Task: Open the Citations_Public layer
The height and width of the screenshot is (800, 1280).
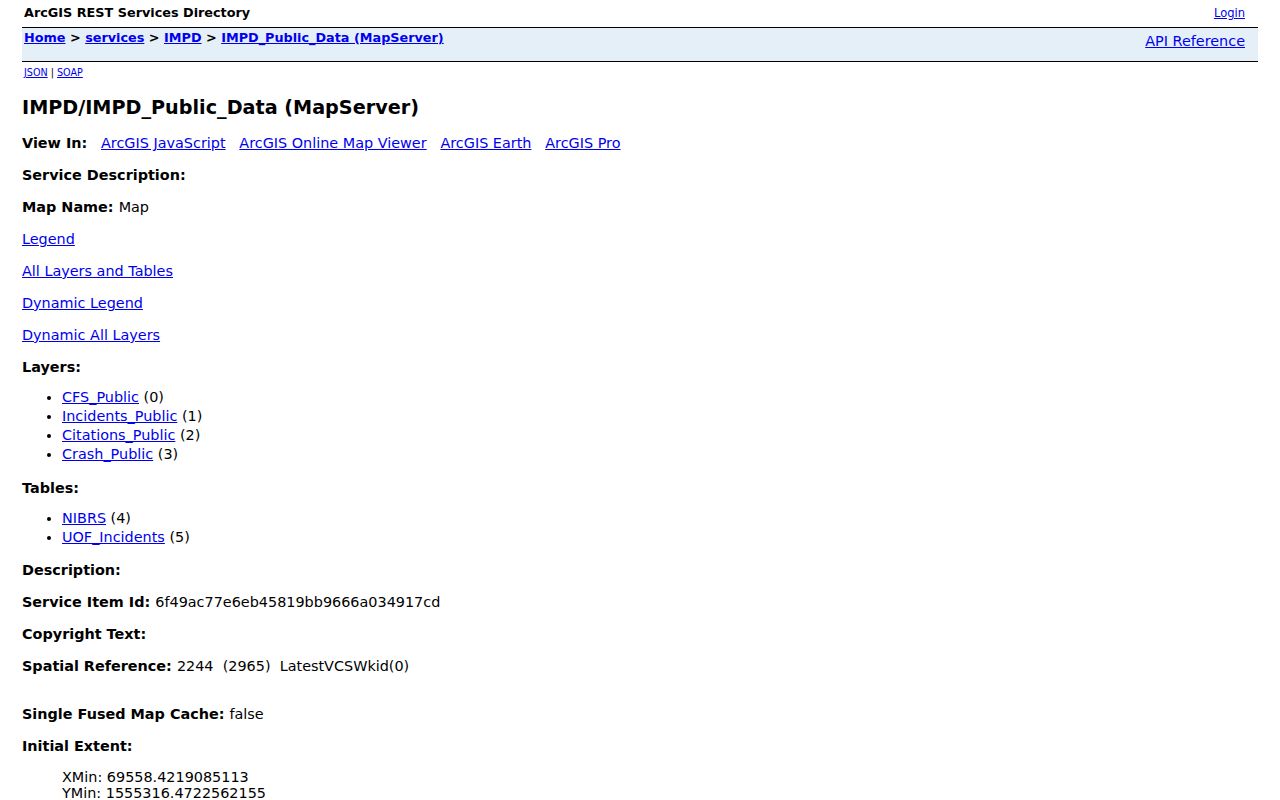Action: tap(118, 435)
